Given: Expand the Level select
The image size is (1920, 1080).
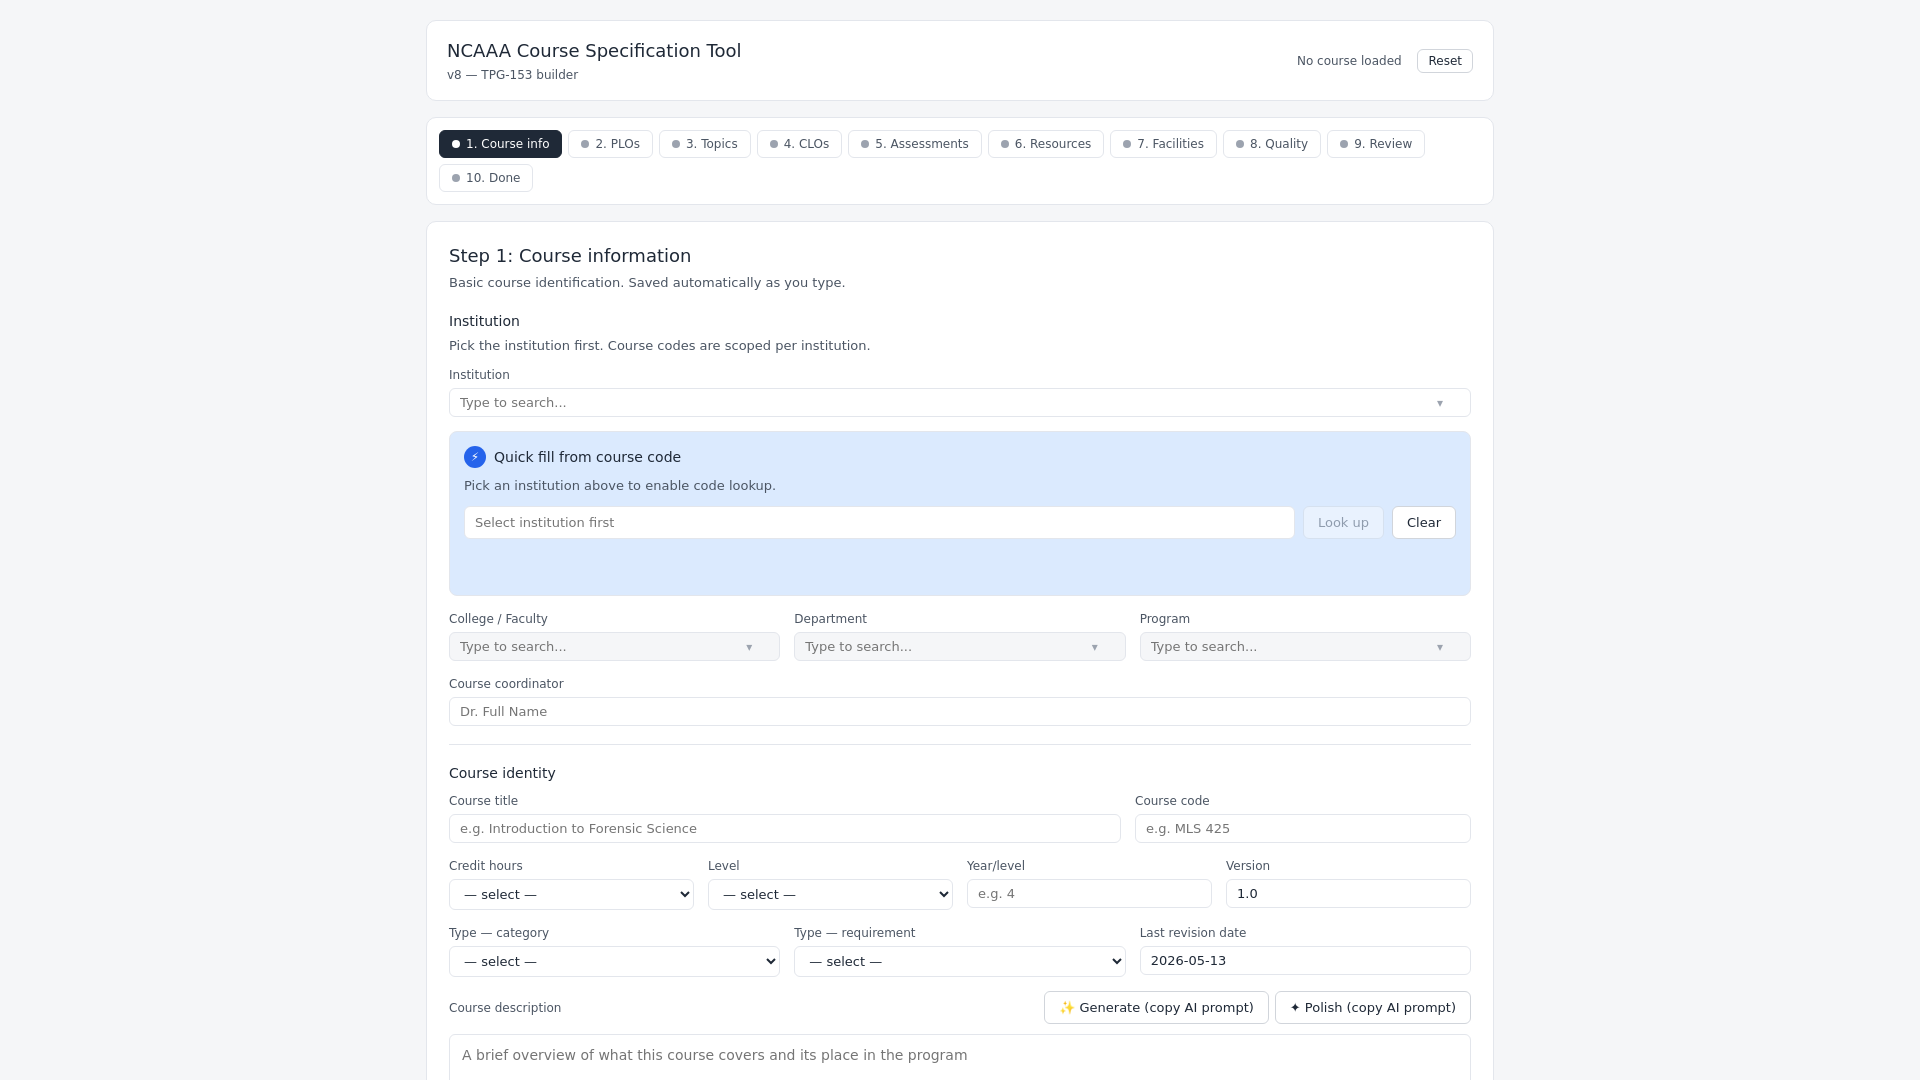Looking at the screenshot, I should tap(830, 894).
